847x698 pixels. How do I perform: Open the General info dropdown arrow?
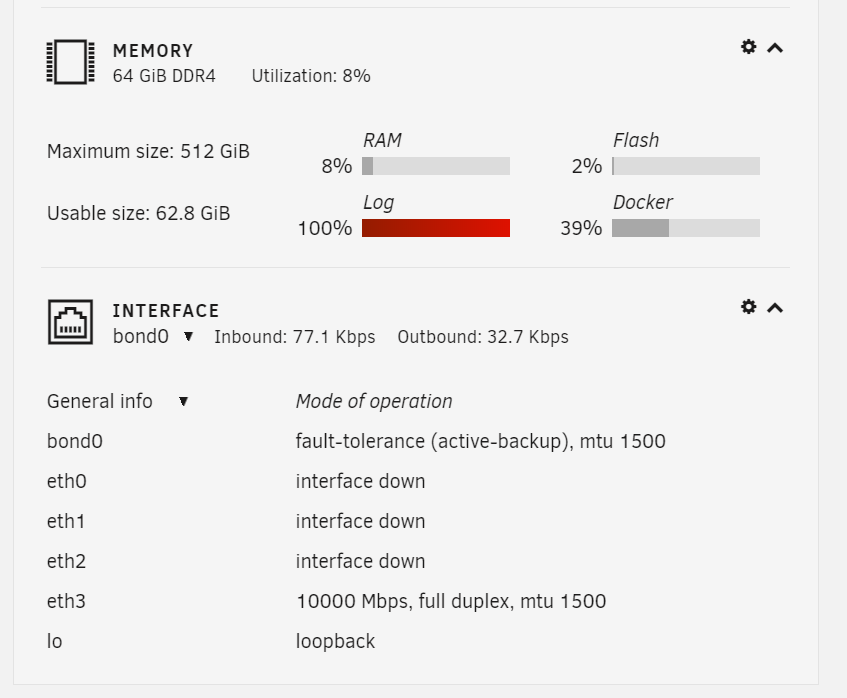coord(183,401)
